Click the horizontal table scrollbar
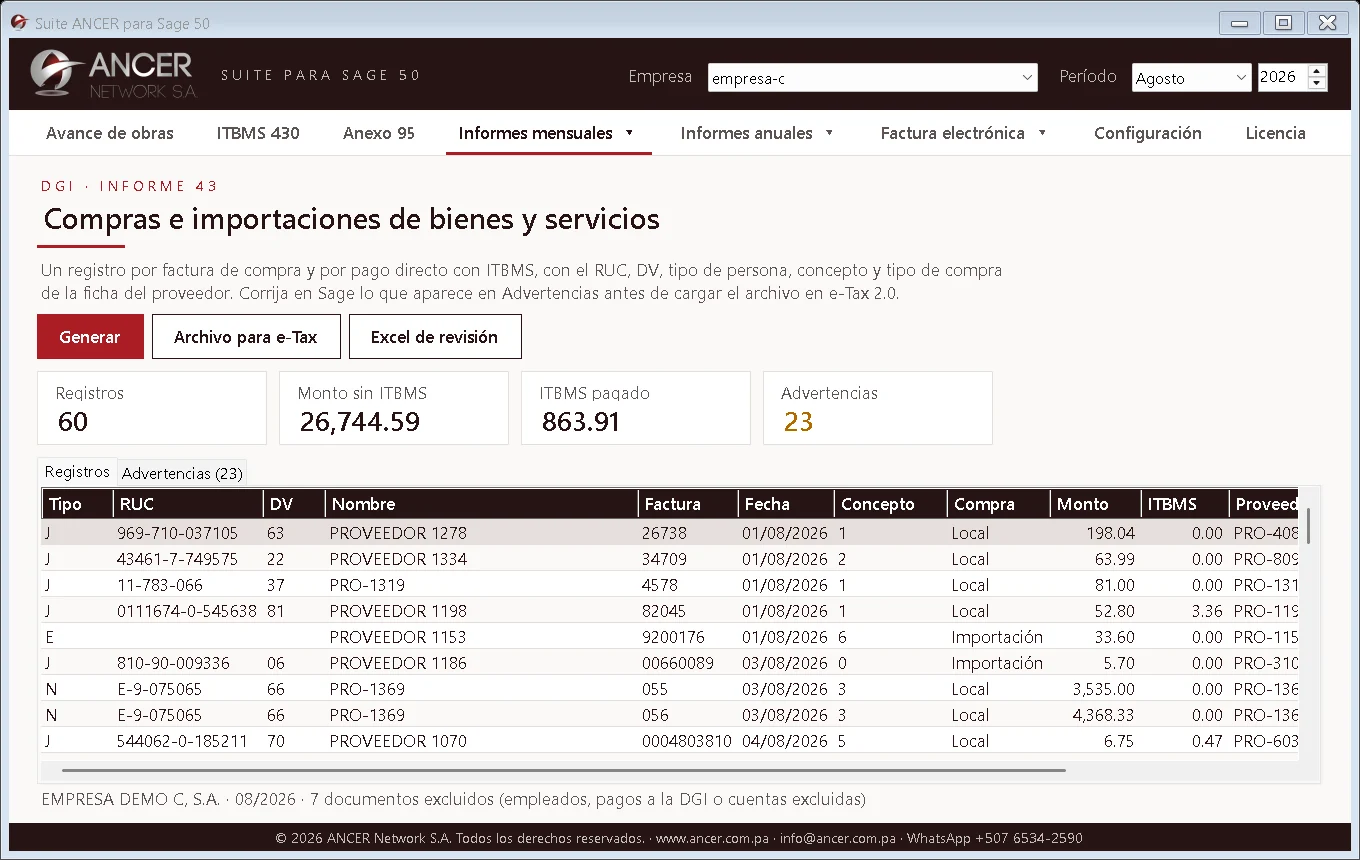This screenshot has width=1360, height=860. click(x=564, y=770)
